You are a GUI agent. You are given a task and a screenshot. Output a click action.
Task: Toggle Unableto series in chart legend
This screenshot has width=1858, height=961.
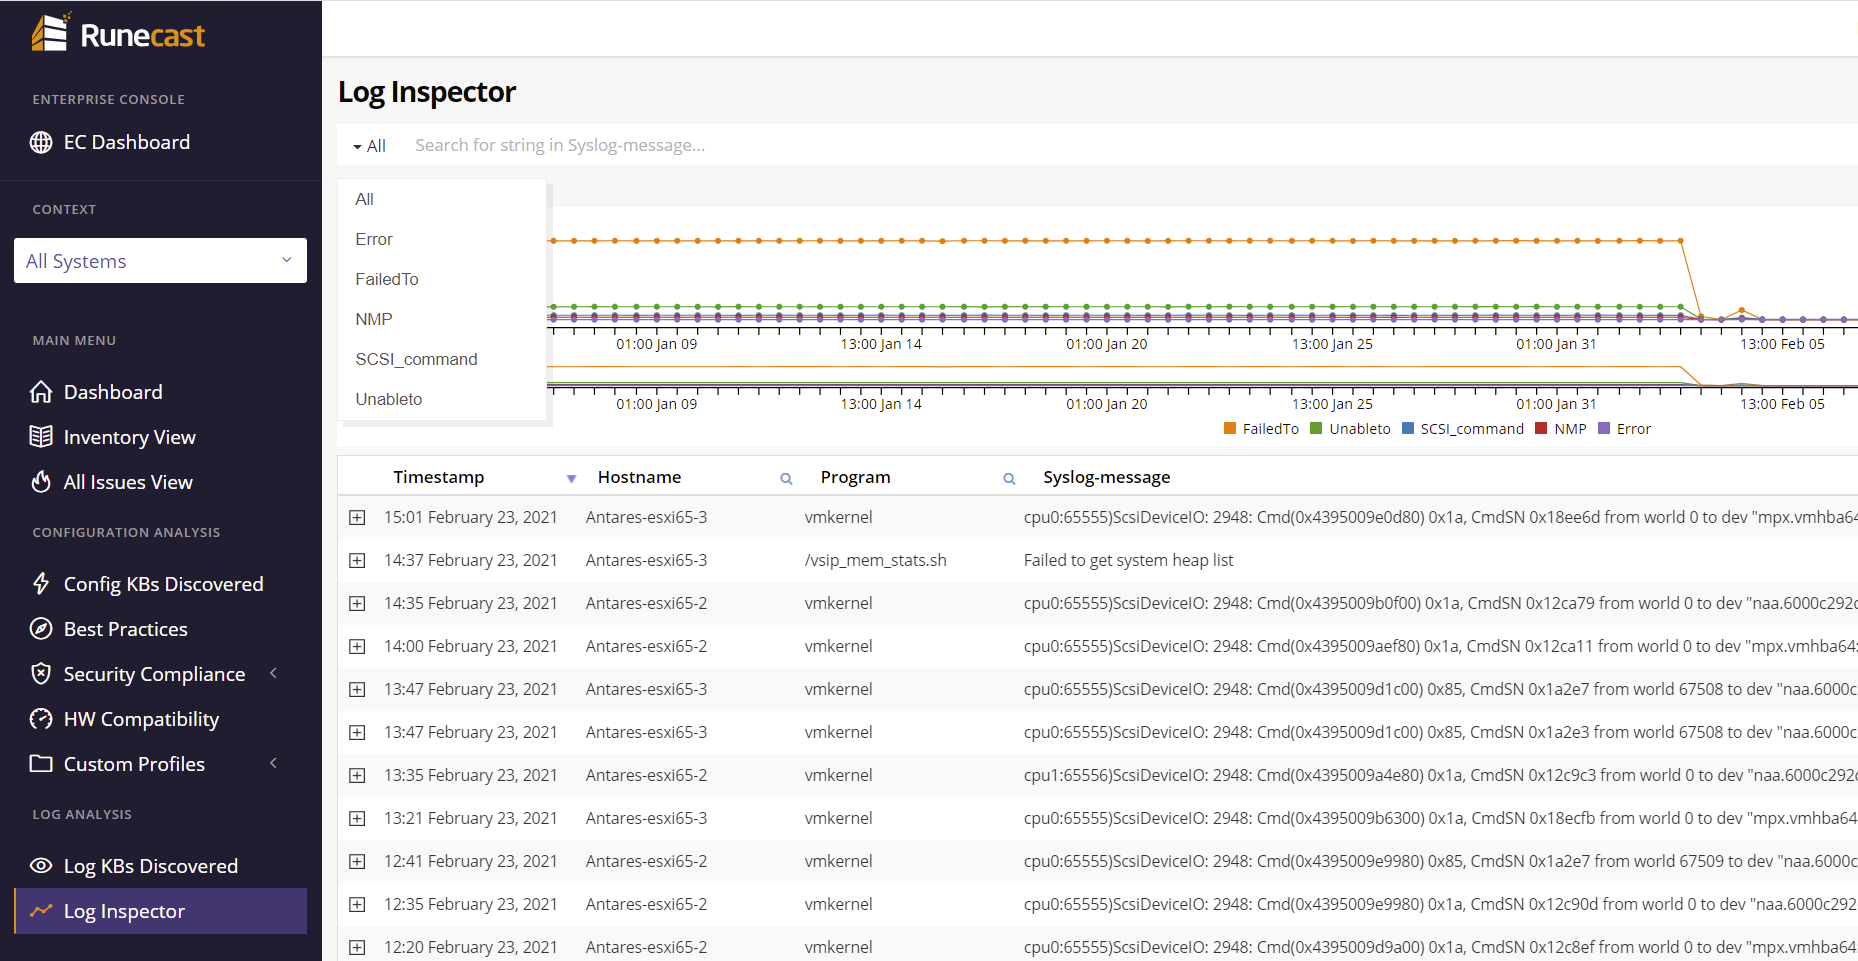coord(1350,429)
